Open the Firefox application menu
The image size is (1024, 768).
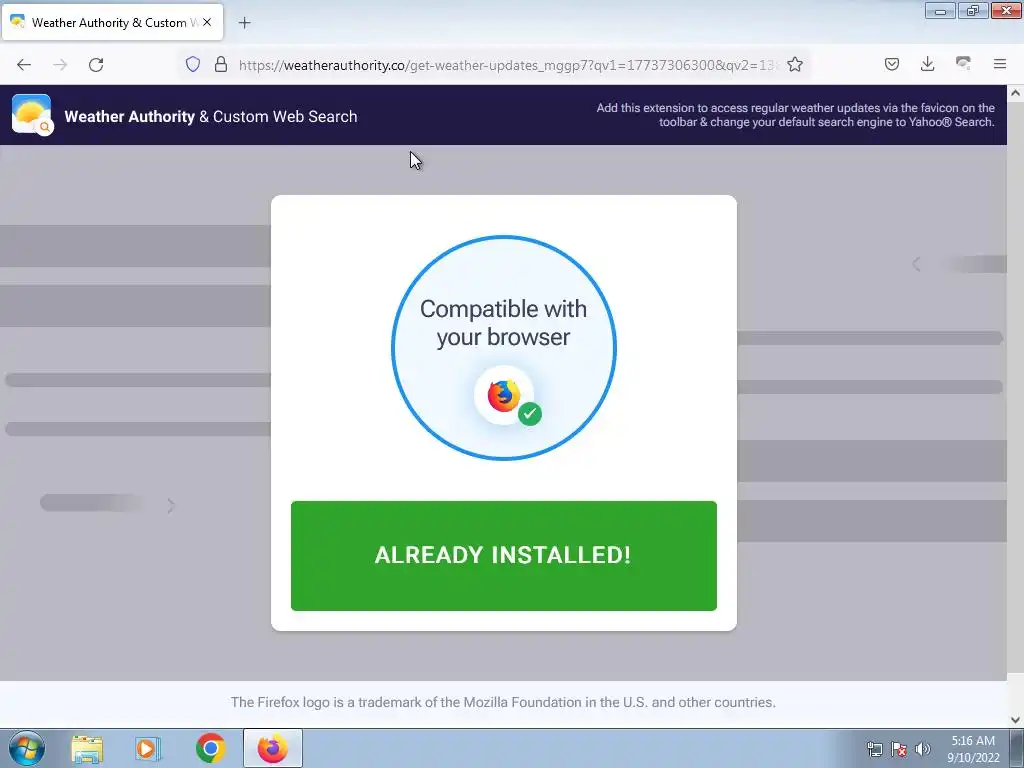pyautogui.click(x=999, y=64)
